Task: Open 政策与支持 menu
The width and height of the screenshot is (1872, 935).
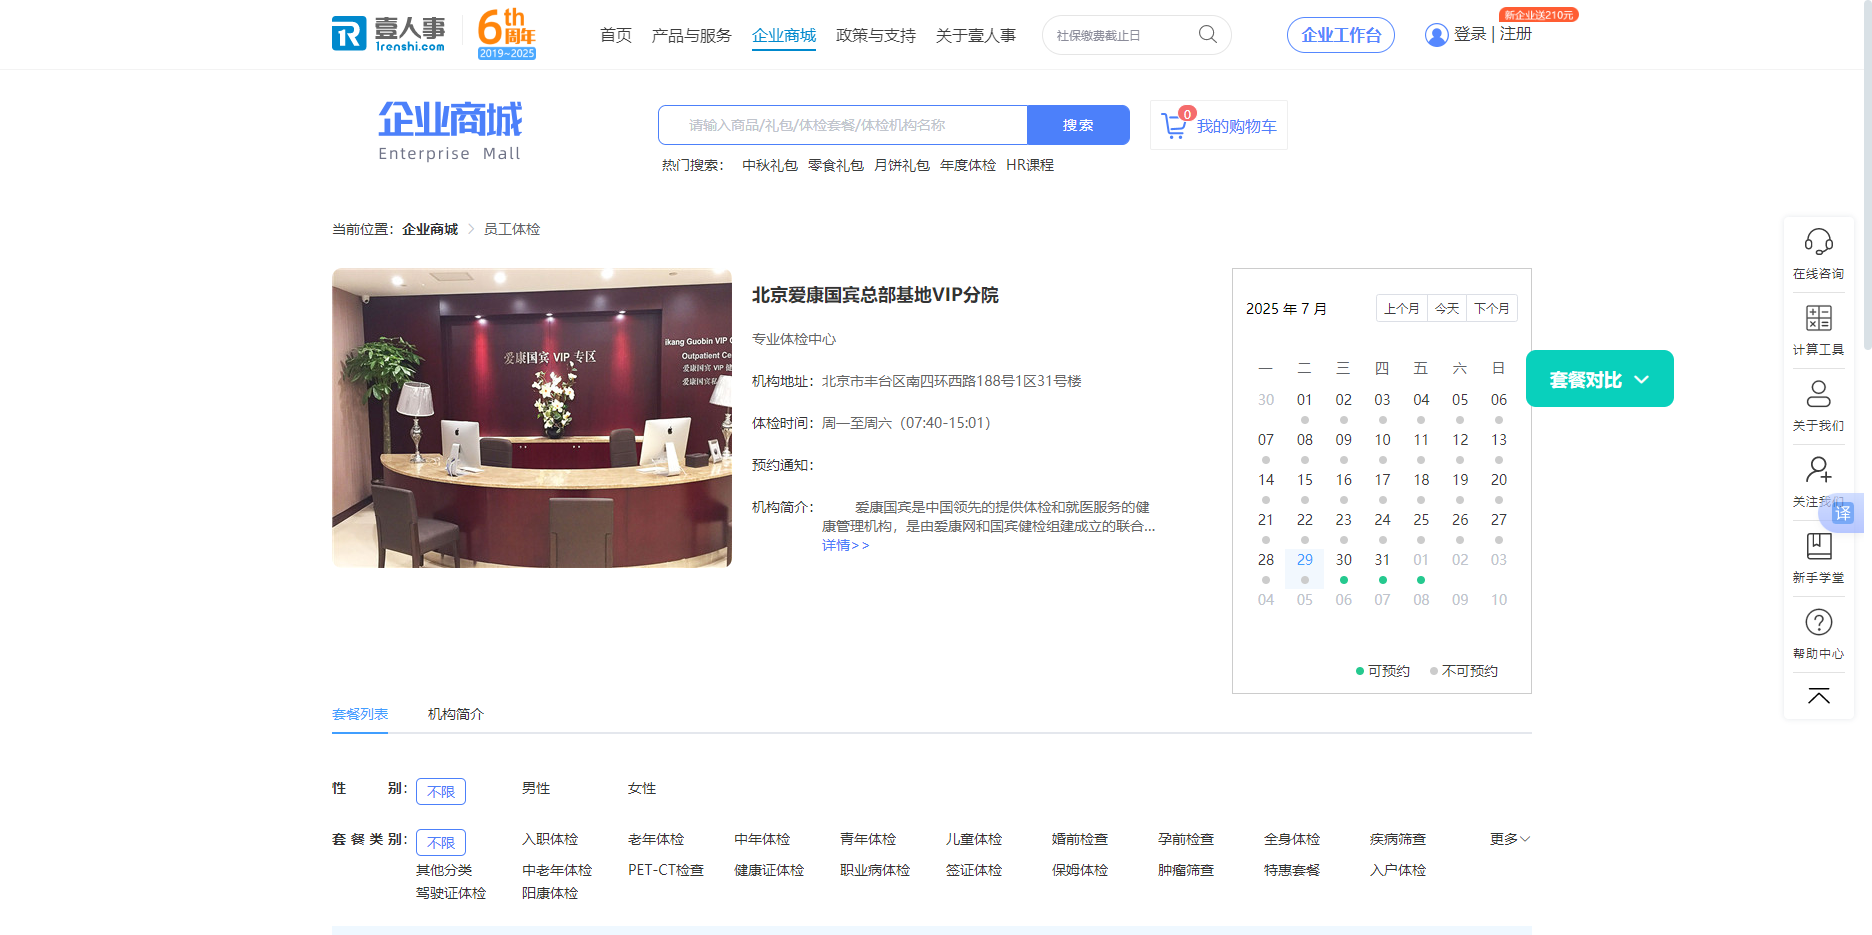Action: [x=876, y=36]
